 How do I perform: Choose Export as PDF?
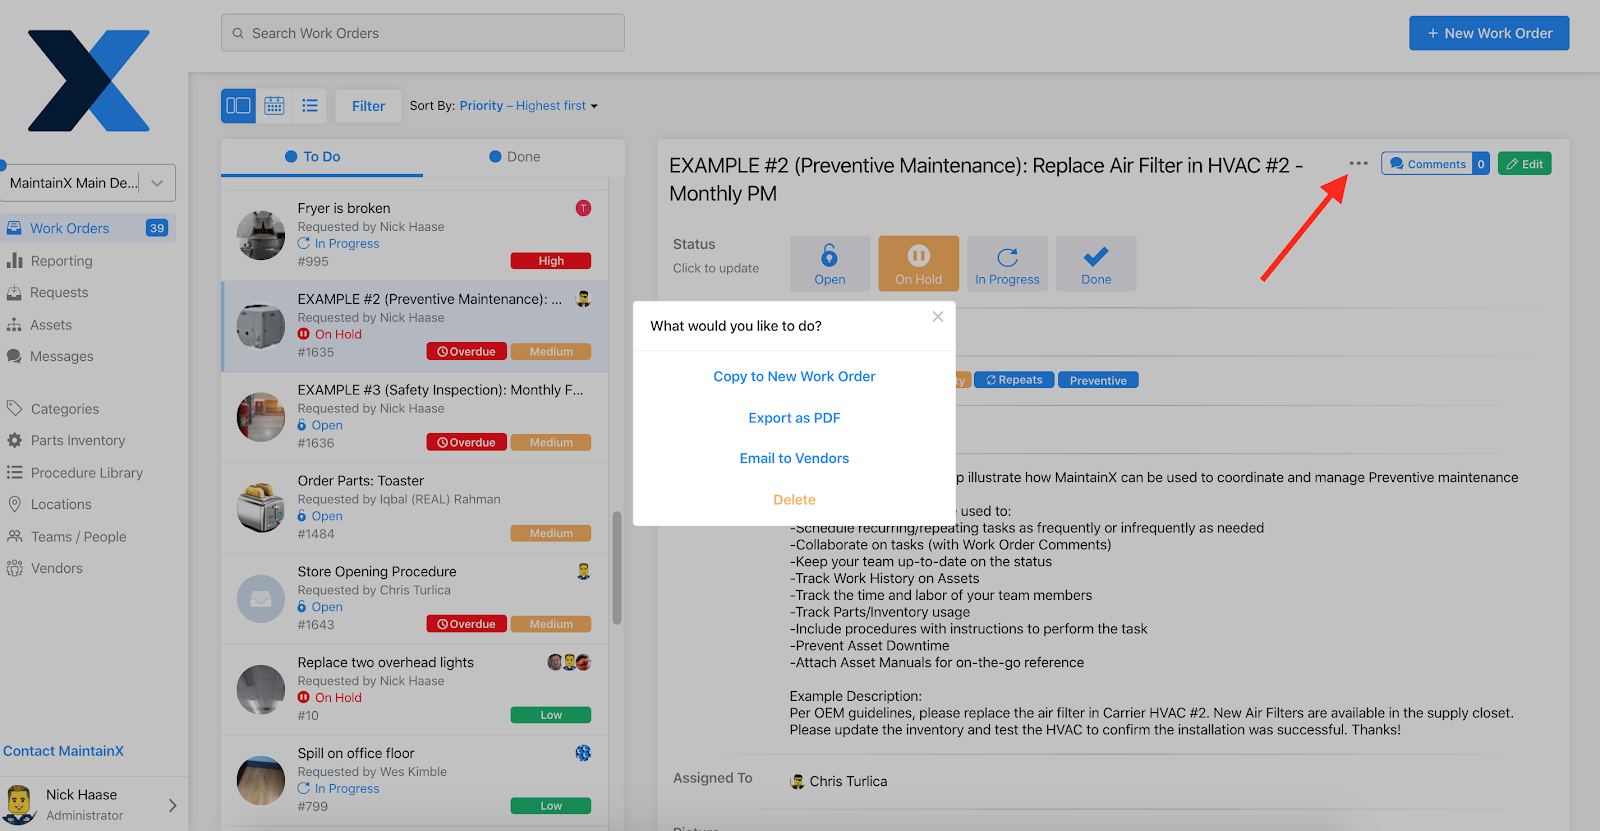[794, 418]
